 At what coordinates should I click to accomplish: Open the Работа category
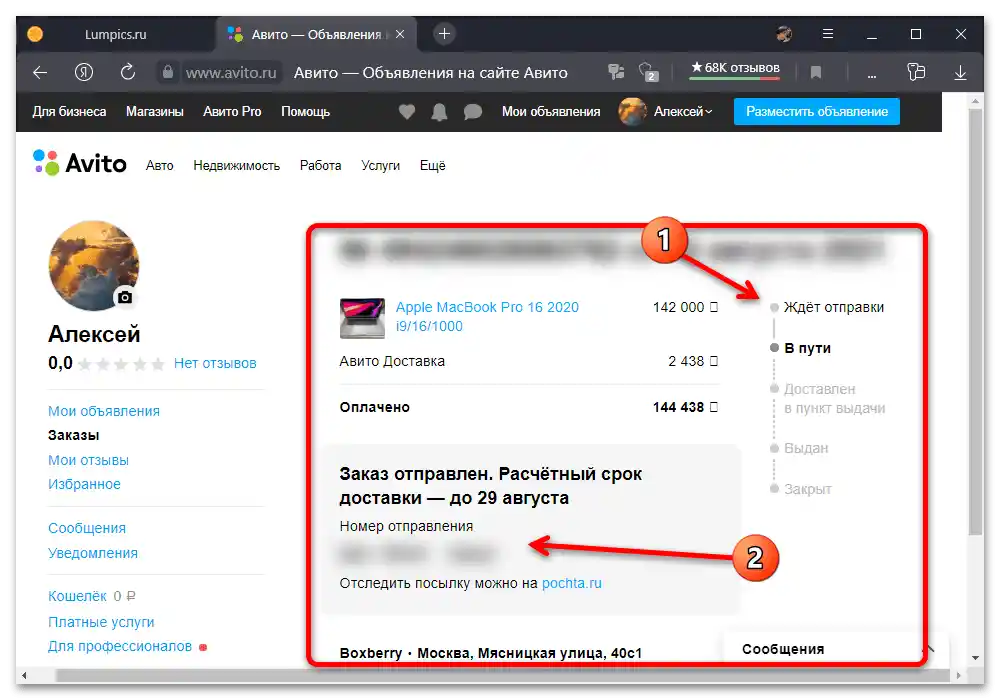(320, 166)
